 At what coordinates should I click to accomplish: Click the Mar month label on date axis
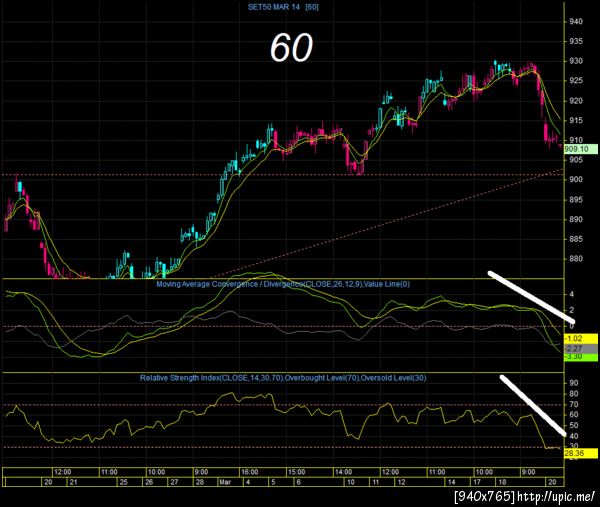click(225, 482)
